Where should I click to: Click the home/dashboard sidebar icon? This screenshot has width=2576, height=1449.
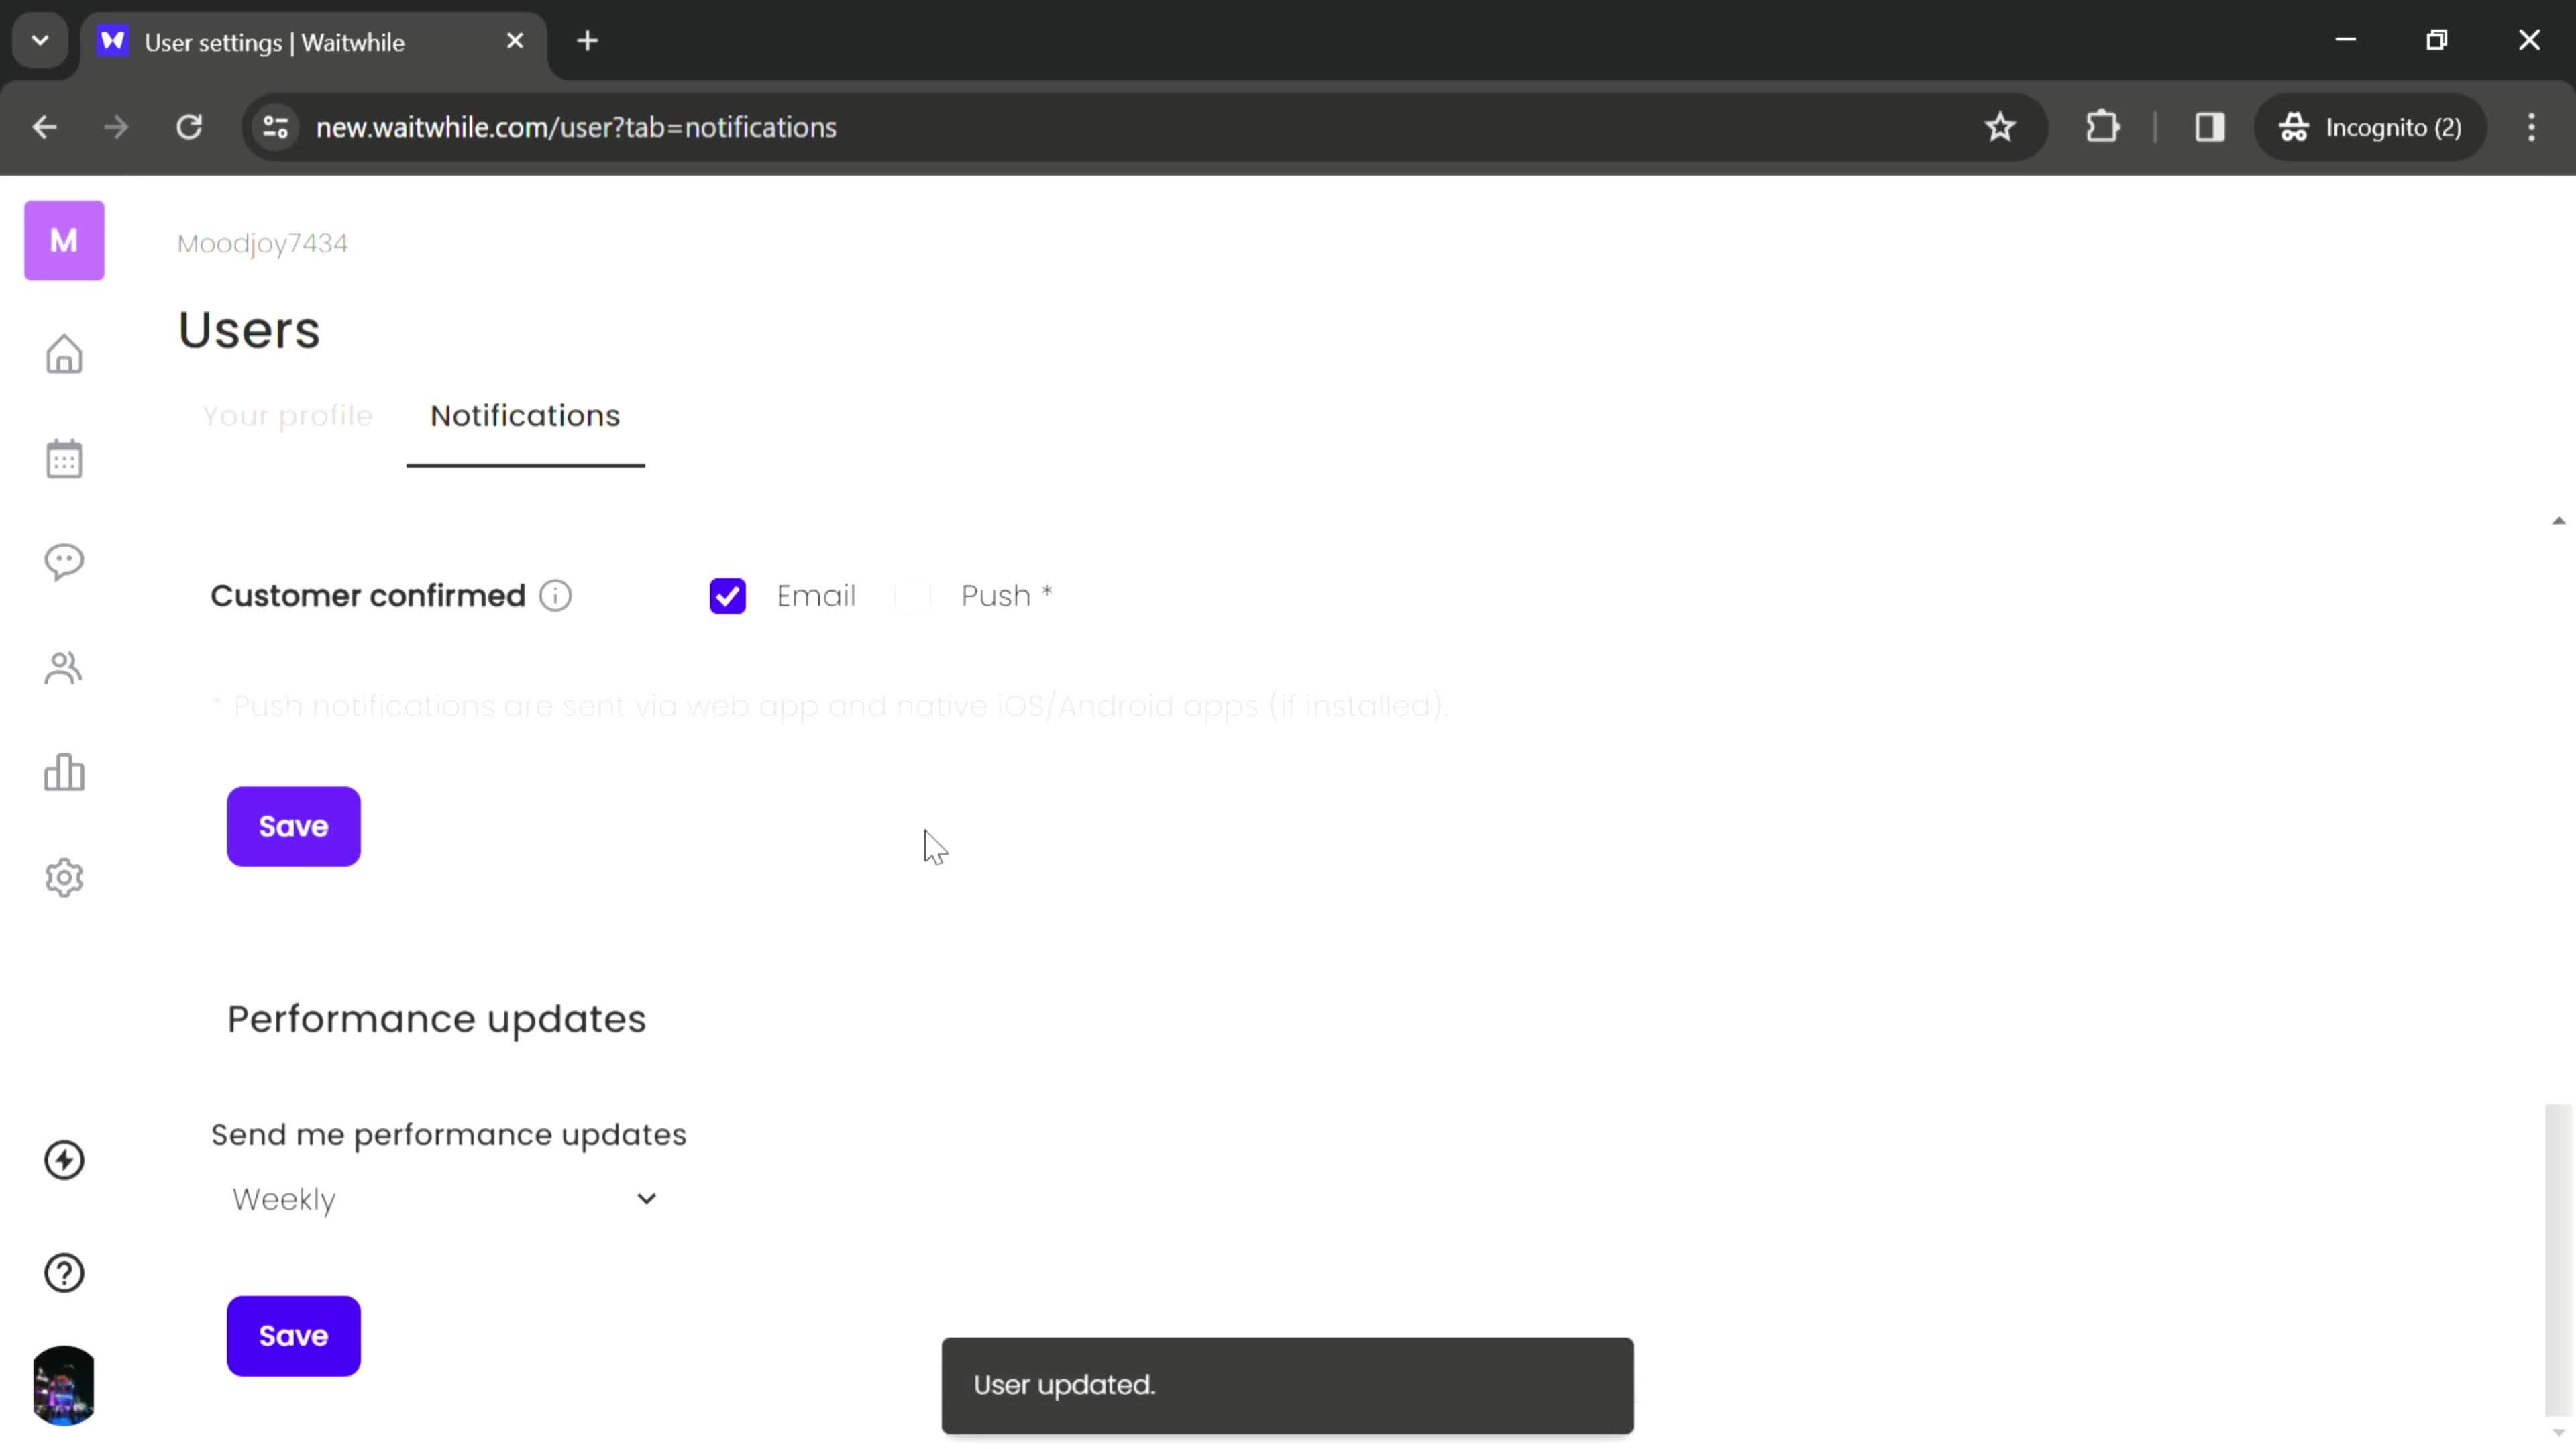click(x=64, y=354)
